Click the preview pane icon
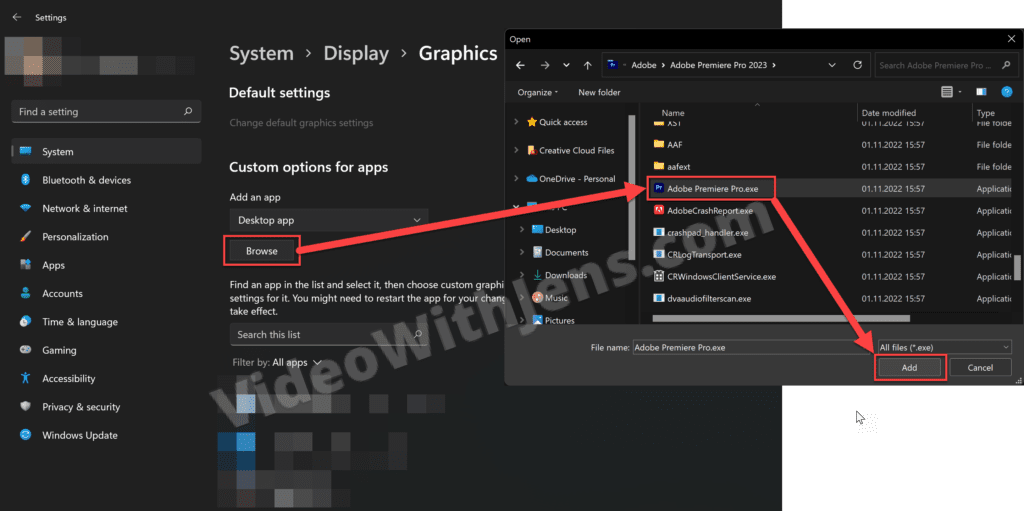The image size is (1024, 511). click(x=981, y=92)
